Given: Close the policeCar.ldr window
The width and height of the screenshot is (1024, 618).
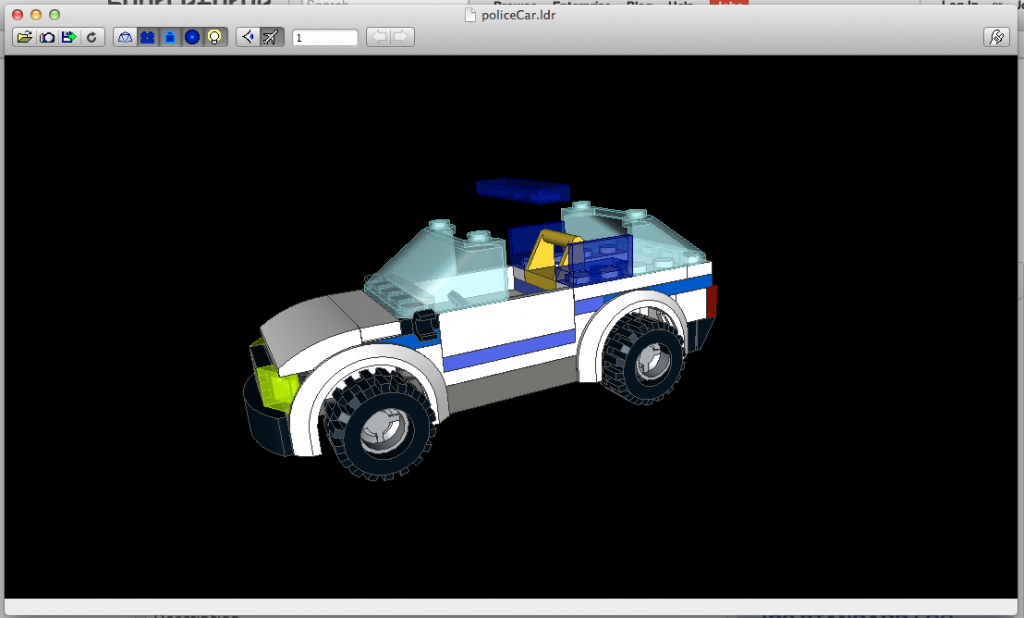Looking at the screenshot, I should pos(18,14).
